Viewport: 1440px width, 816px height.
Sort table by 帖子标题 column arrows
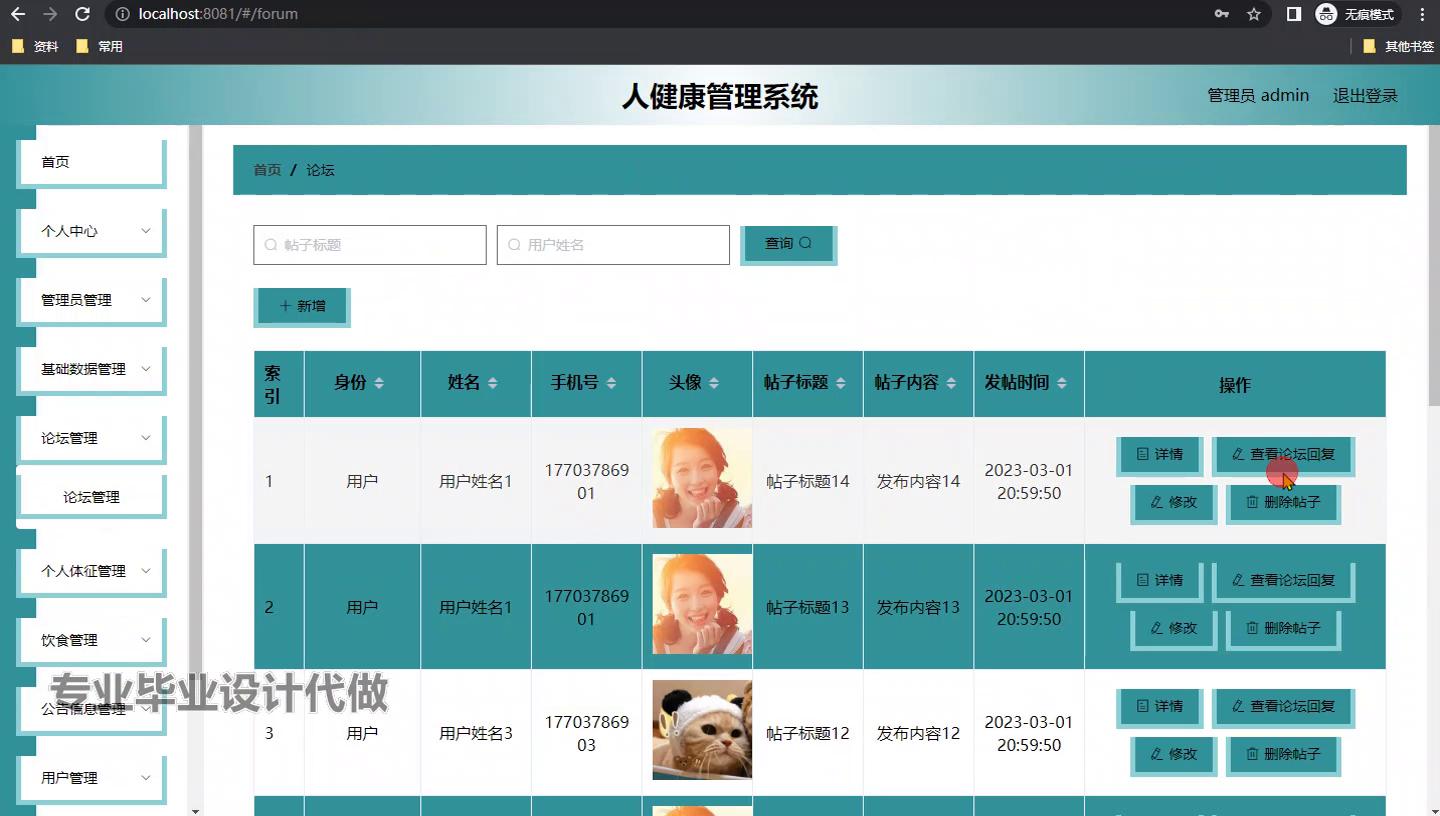[840, 384]
